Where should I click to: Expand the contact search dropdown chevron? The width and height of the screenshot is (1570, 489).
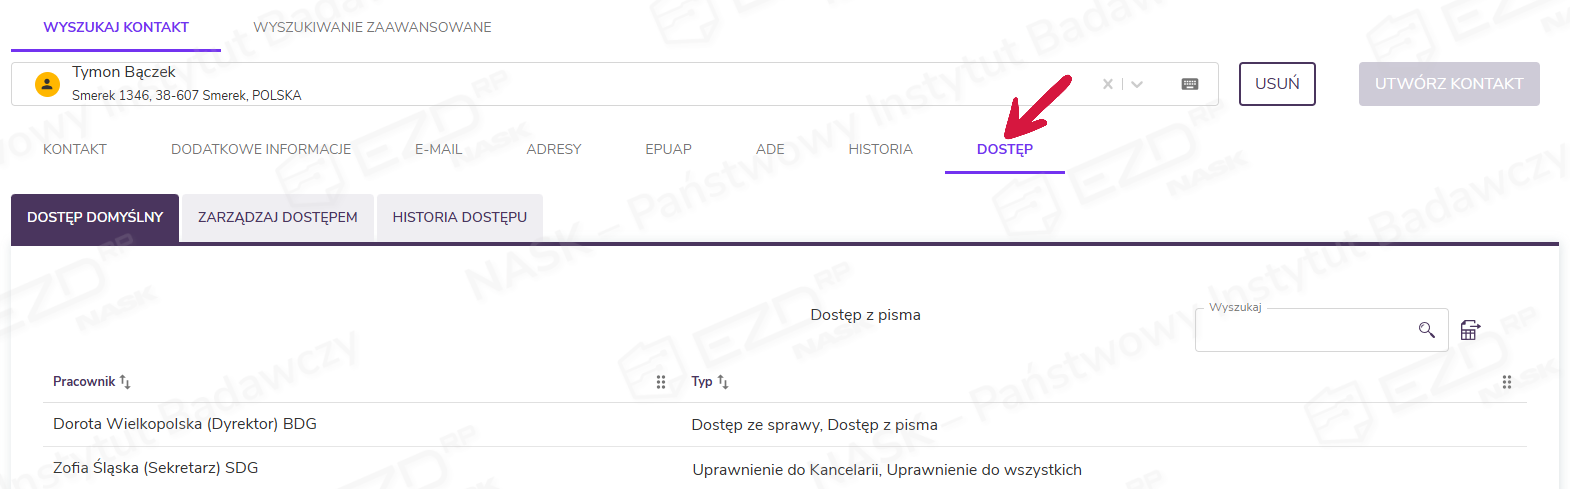pyautogui.click(x=1137, y=84)
